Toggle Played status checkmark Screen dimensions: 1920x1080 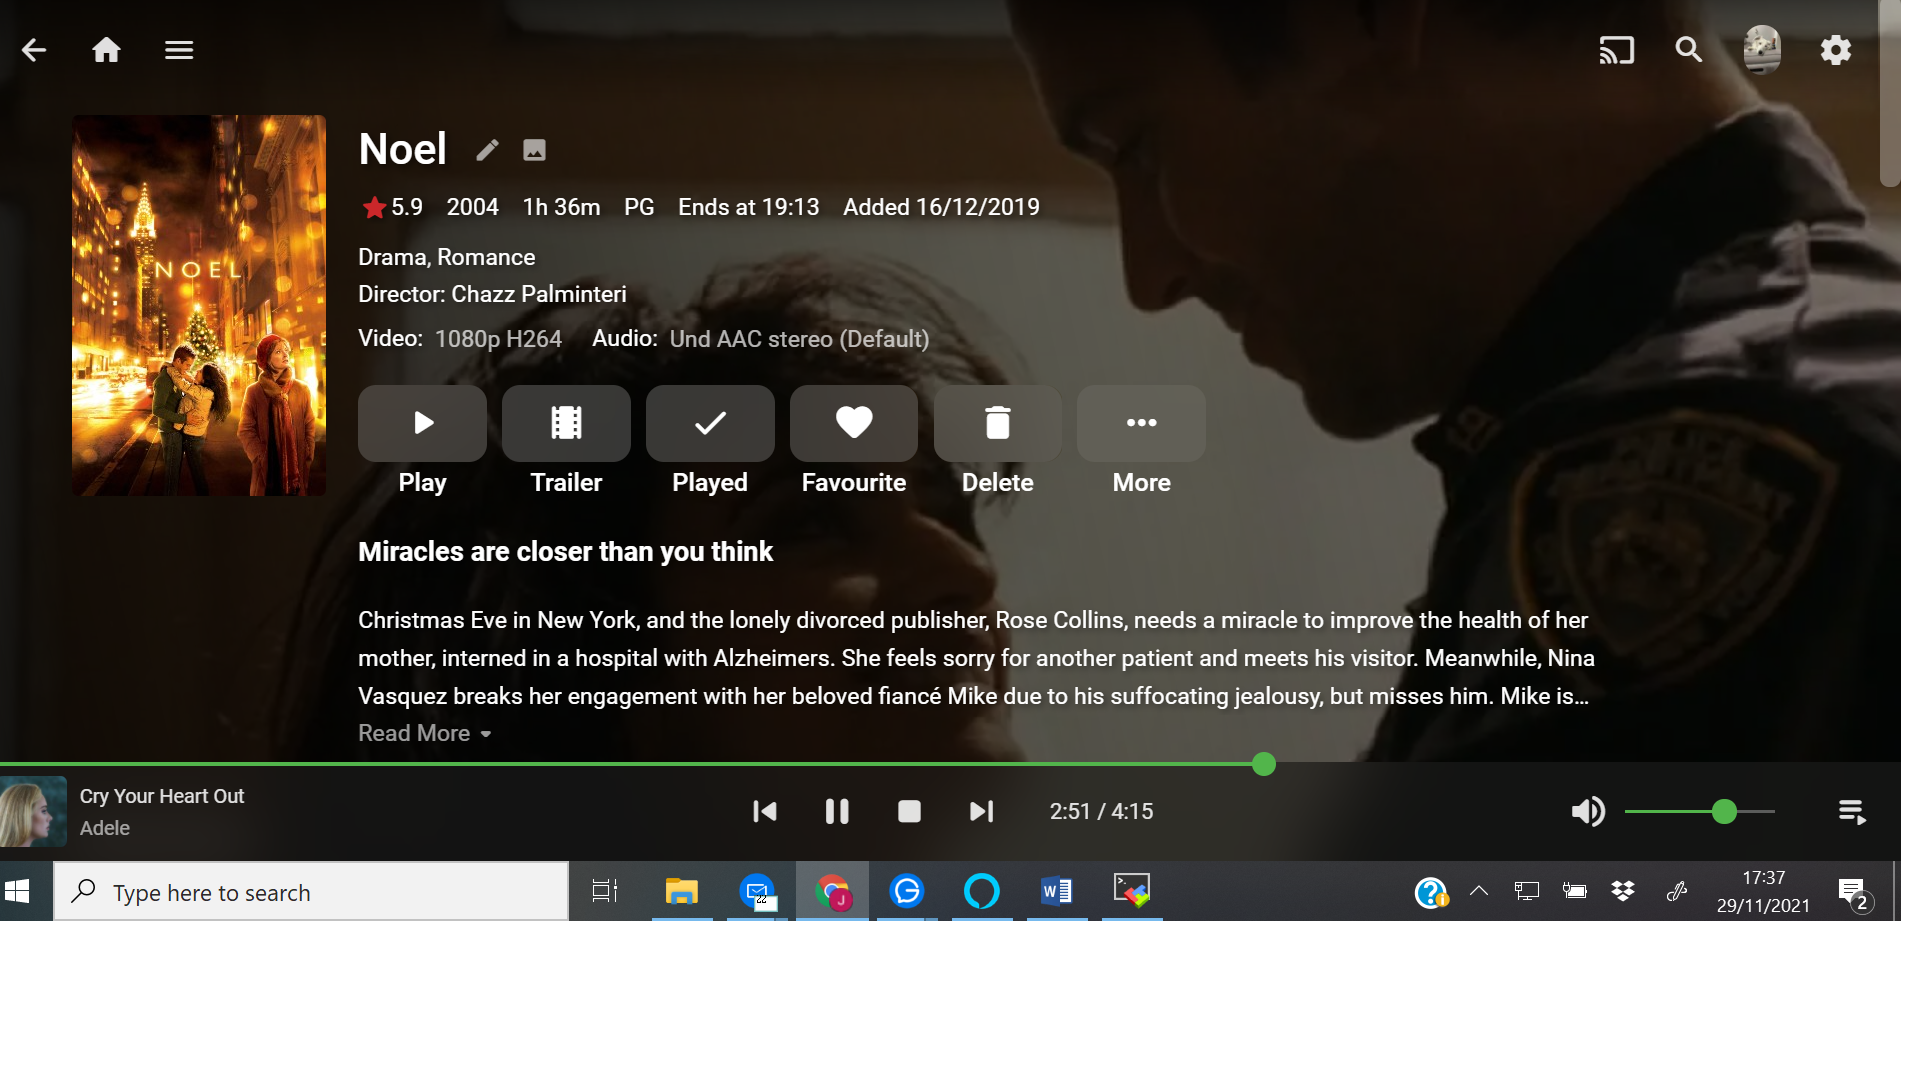pos(710,424)
